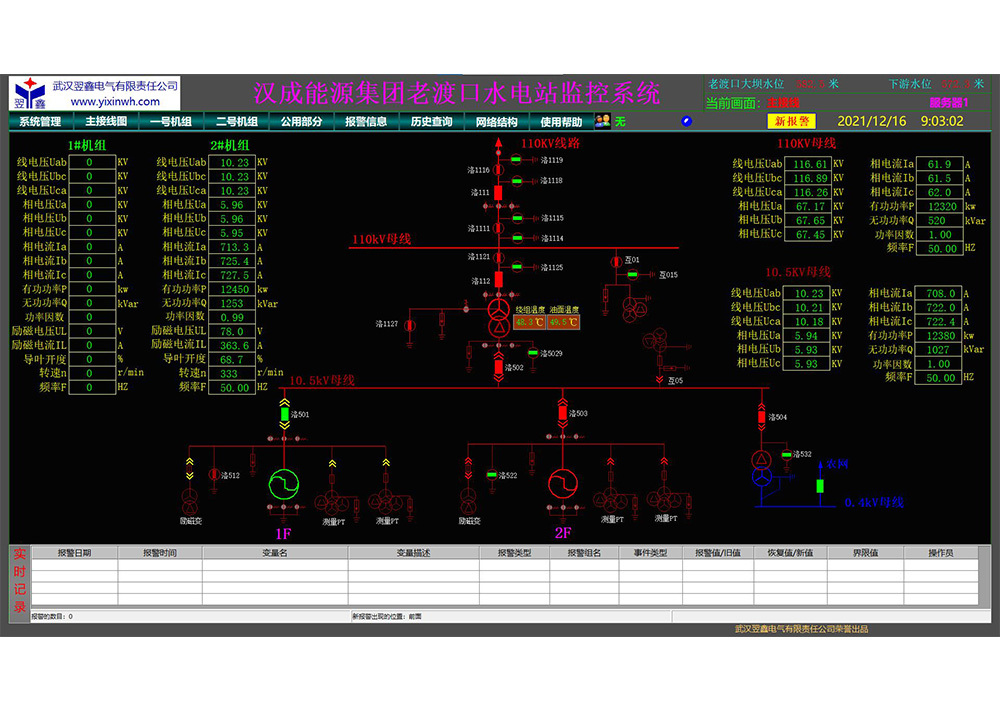Open the 系统管理 menu
This screenshot has height=710, width=1000.
[41, 121]
